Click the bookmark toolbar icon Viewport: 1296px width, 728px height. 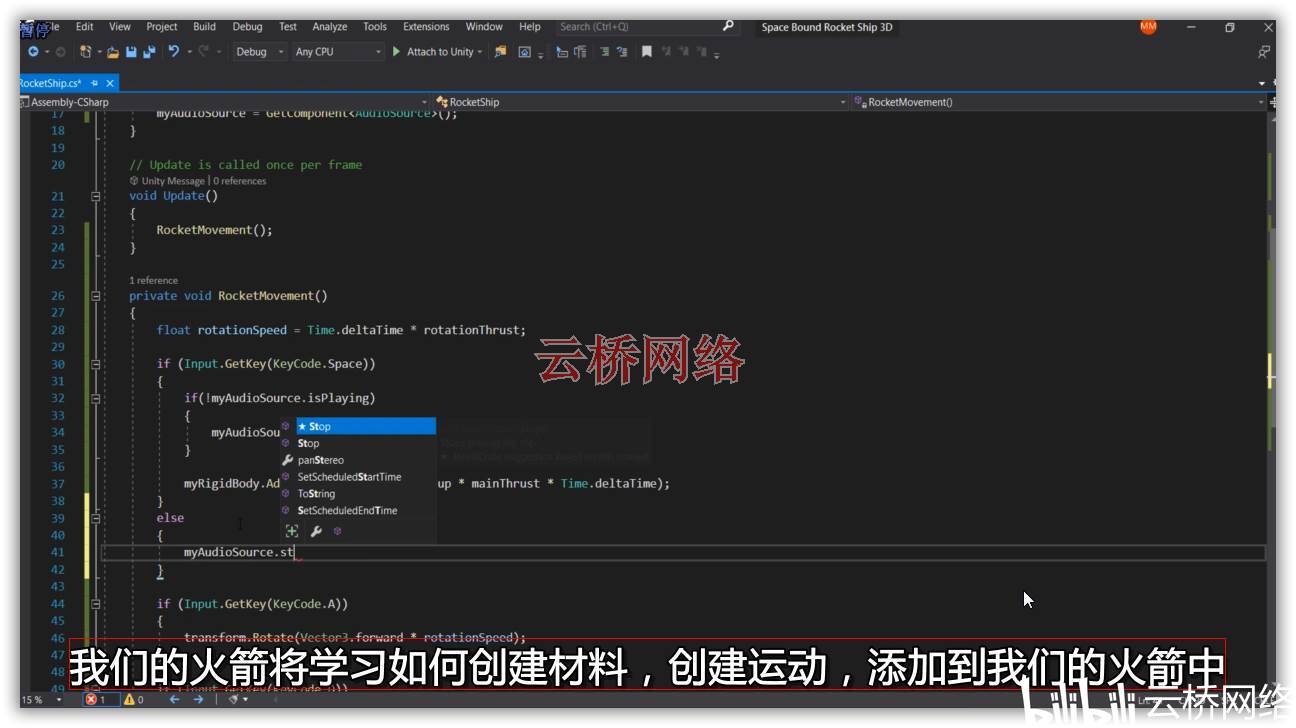647,52
